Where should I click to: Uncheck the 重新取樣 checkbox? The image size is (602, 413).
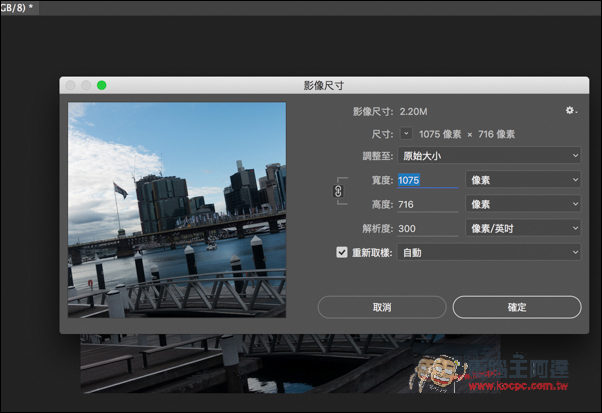(x=342, y=253)
